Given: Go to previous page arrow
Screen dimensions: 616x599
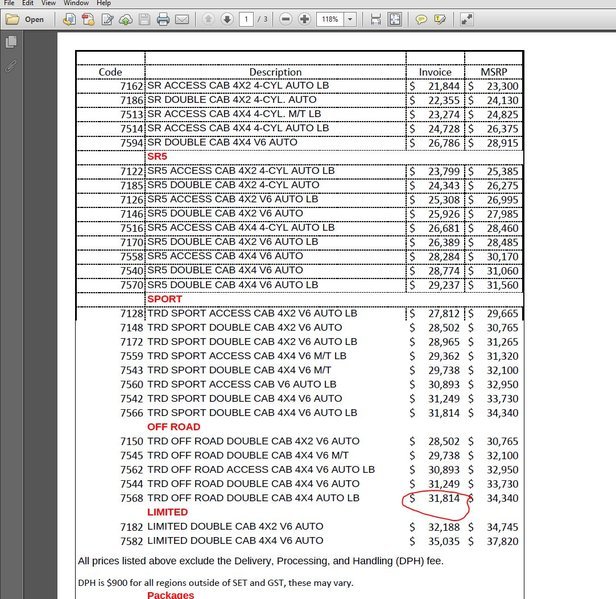Looking at the screenshot, I should pos(208,19).
